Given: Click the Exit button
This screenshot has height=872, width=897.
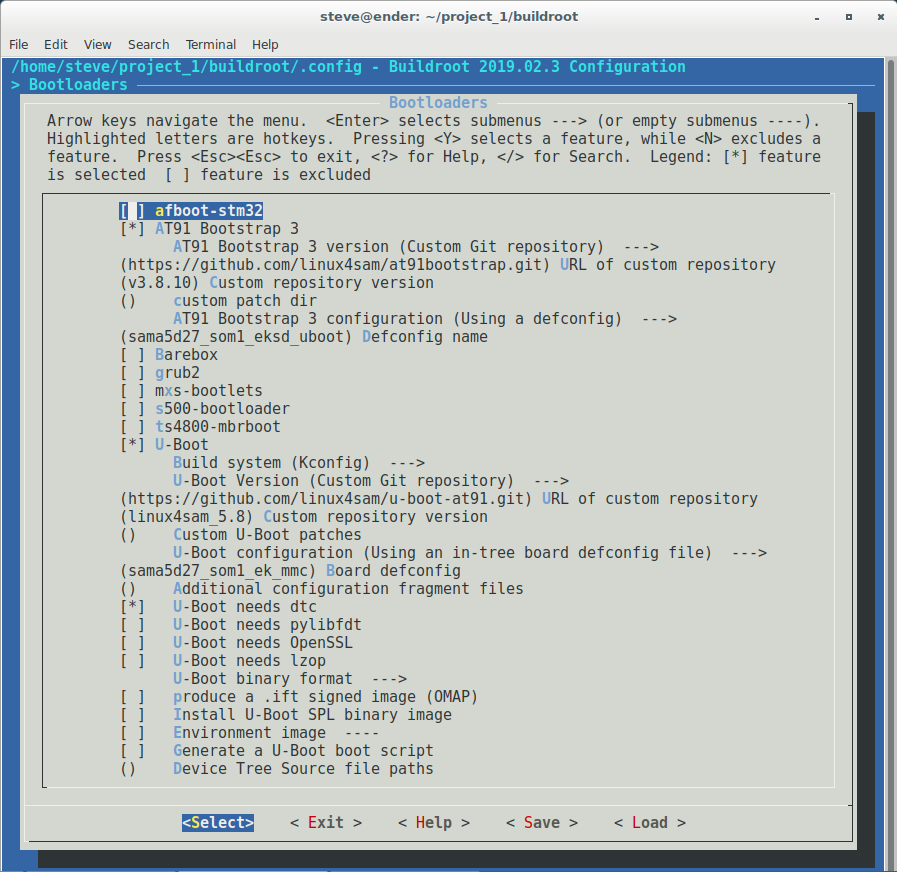Looking at the screenshot, I should point(326,822).
